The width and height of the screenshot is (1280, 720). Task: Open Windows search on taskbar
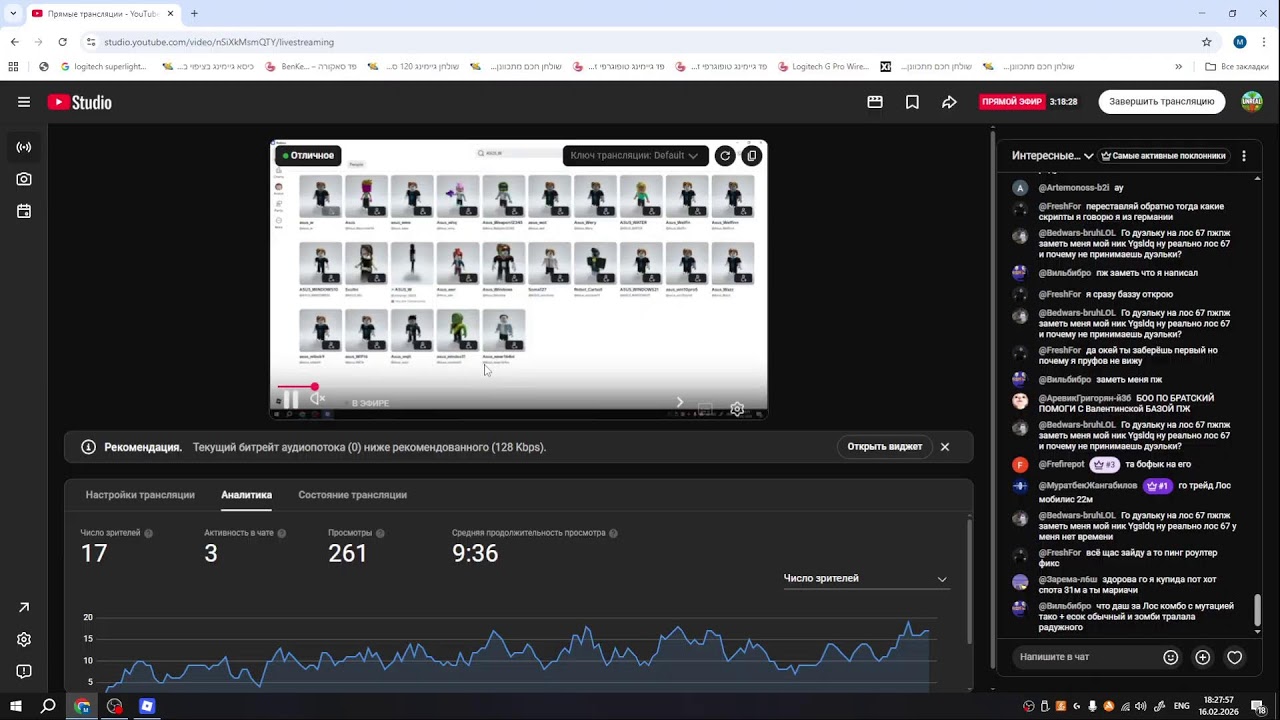(x=48, y=706)
